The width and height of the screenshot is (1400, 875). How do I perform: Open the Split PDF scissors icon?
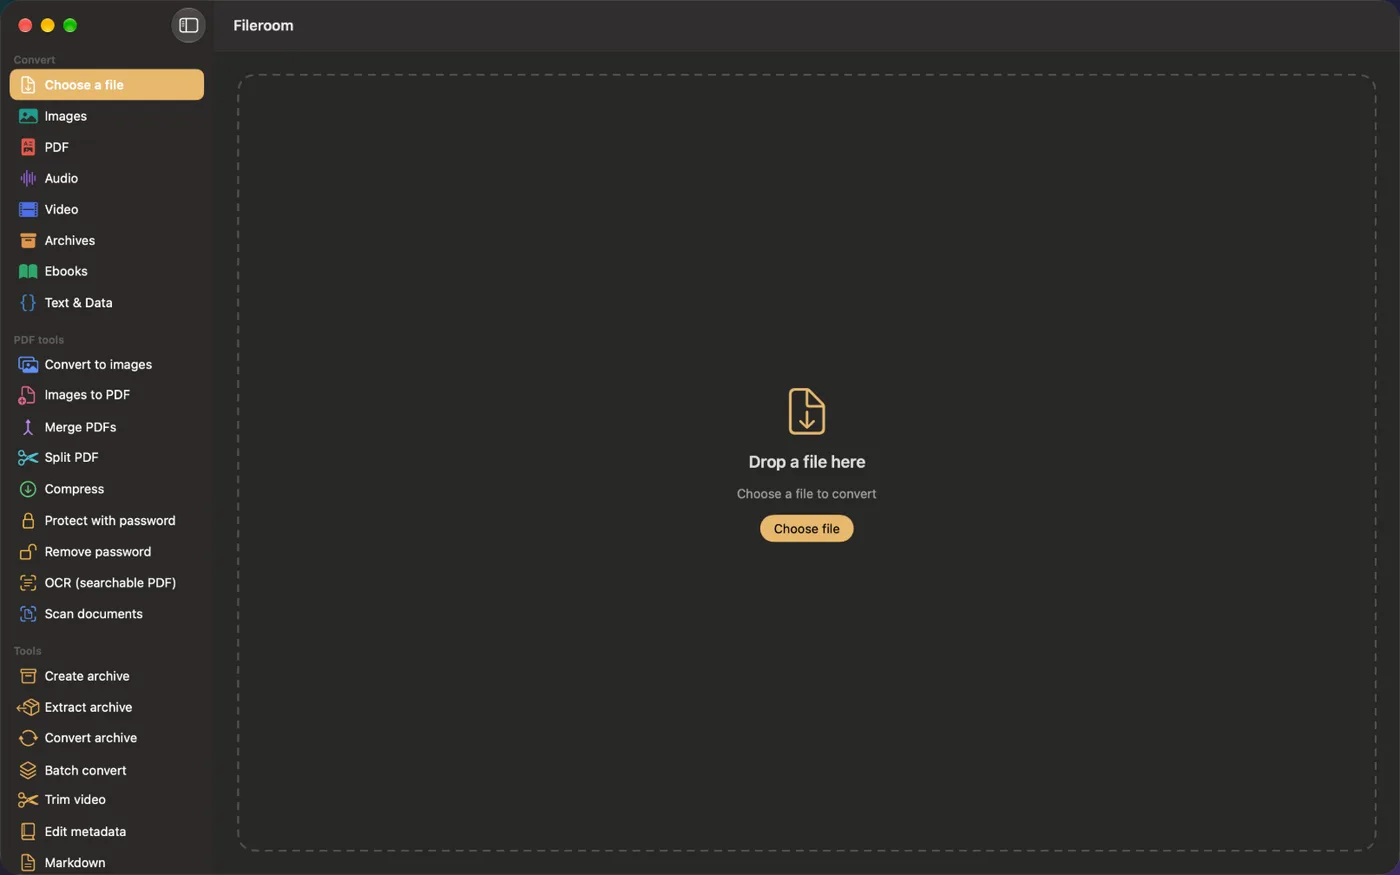tap(28, 457)
